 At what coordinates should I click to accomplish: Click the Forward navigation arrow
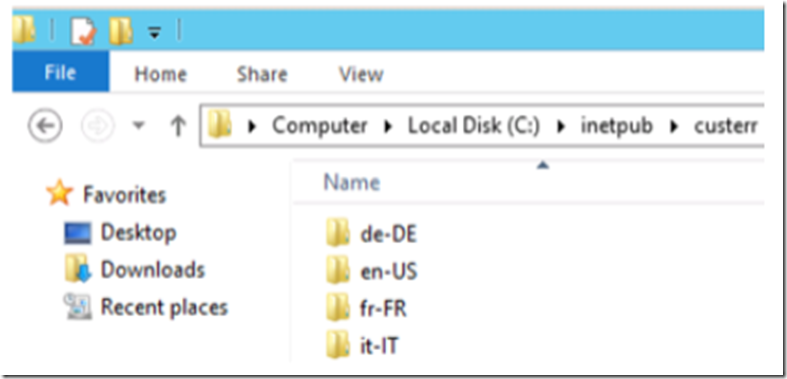click(x=98, y=125)
